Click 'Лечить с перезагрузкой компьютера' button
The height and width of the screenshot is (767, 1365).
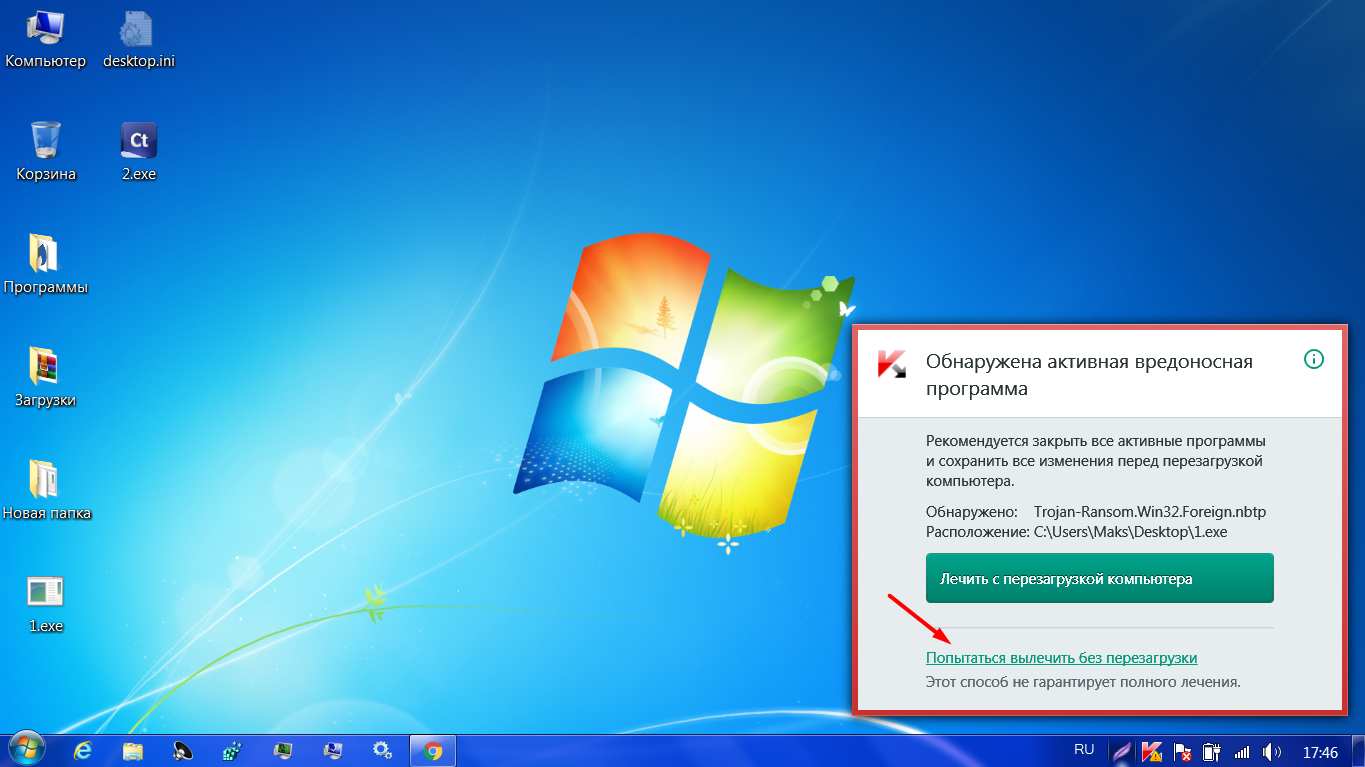[x=1100, y=578]
